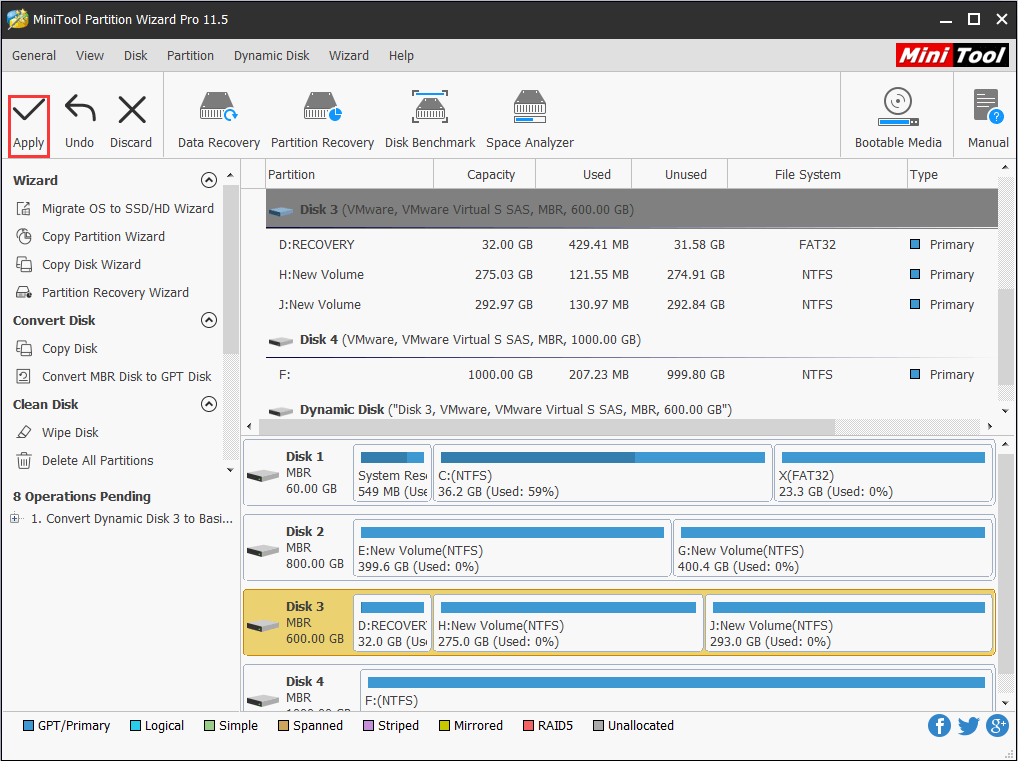1018x761 pixels.
Task: Sort by Partition column header
Action: (x=350, y=175)
